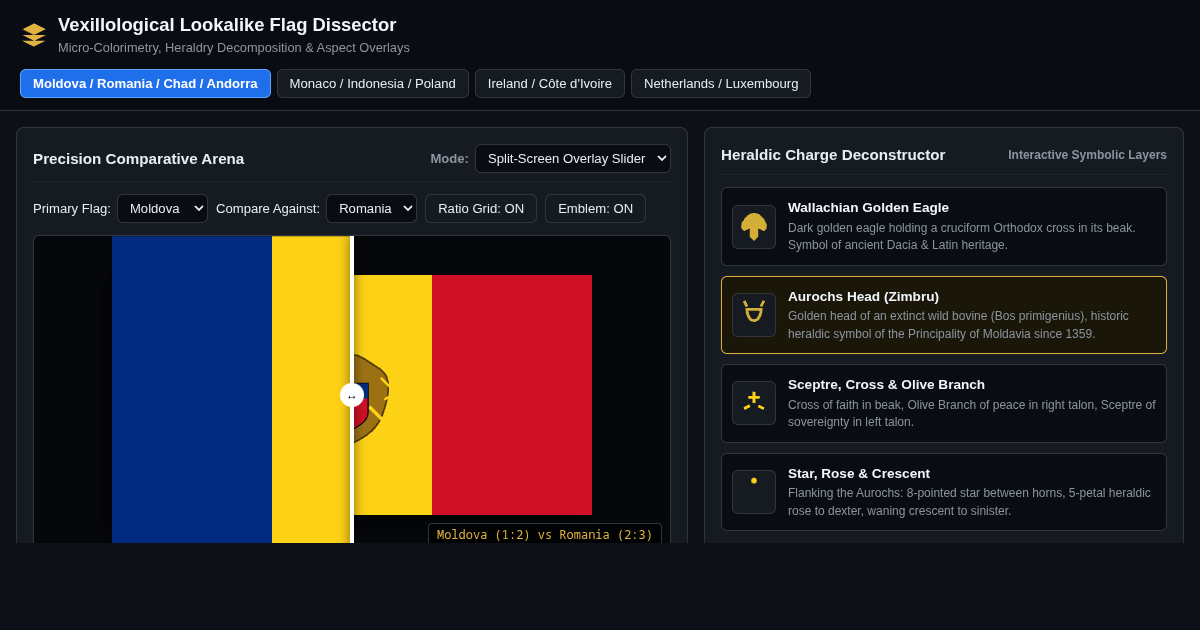Viewport: 1200px width, 630px height.
Task: Toggle the Ratio Grid: ON button
Action: point(481,208)
